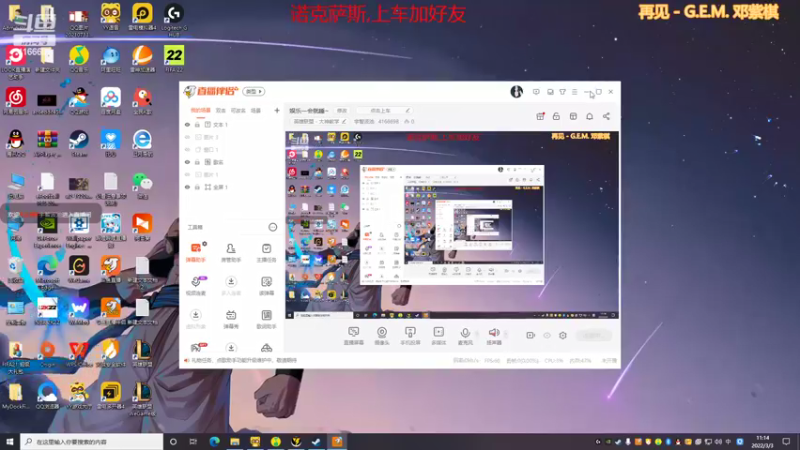Open the WeChat desktop shortcut

142,186
